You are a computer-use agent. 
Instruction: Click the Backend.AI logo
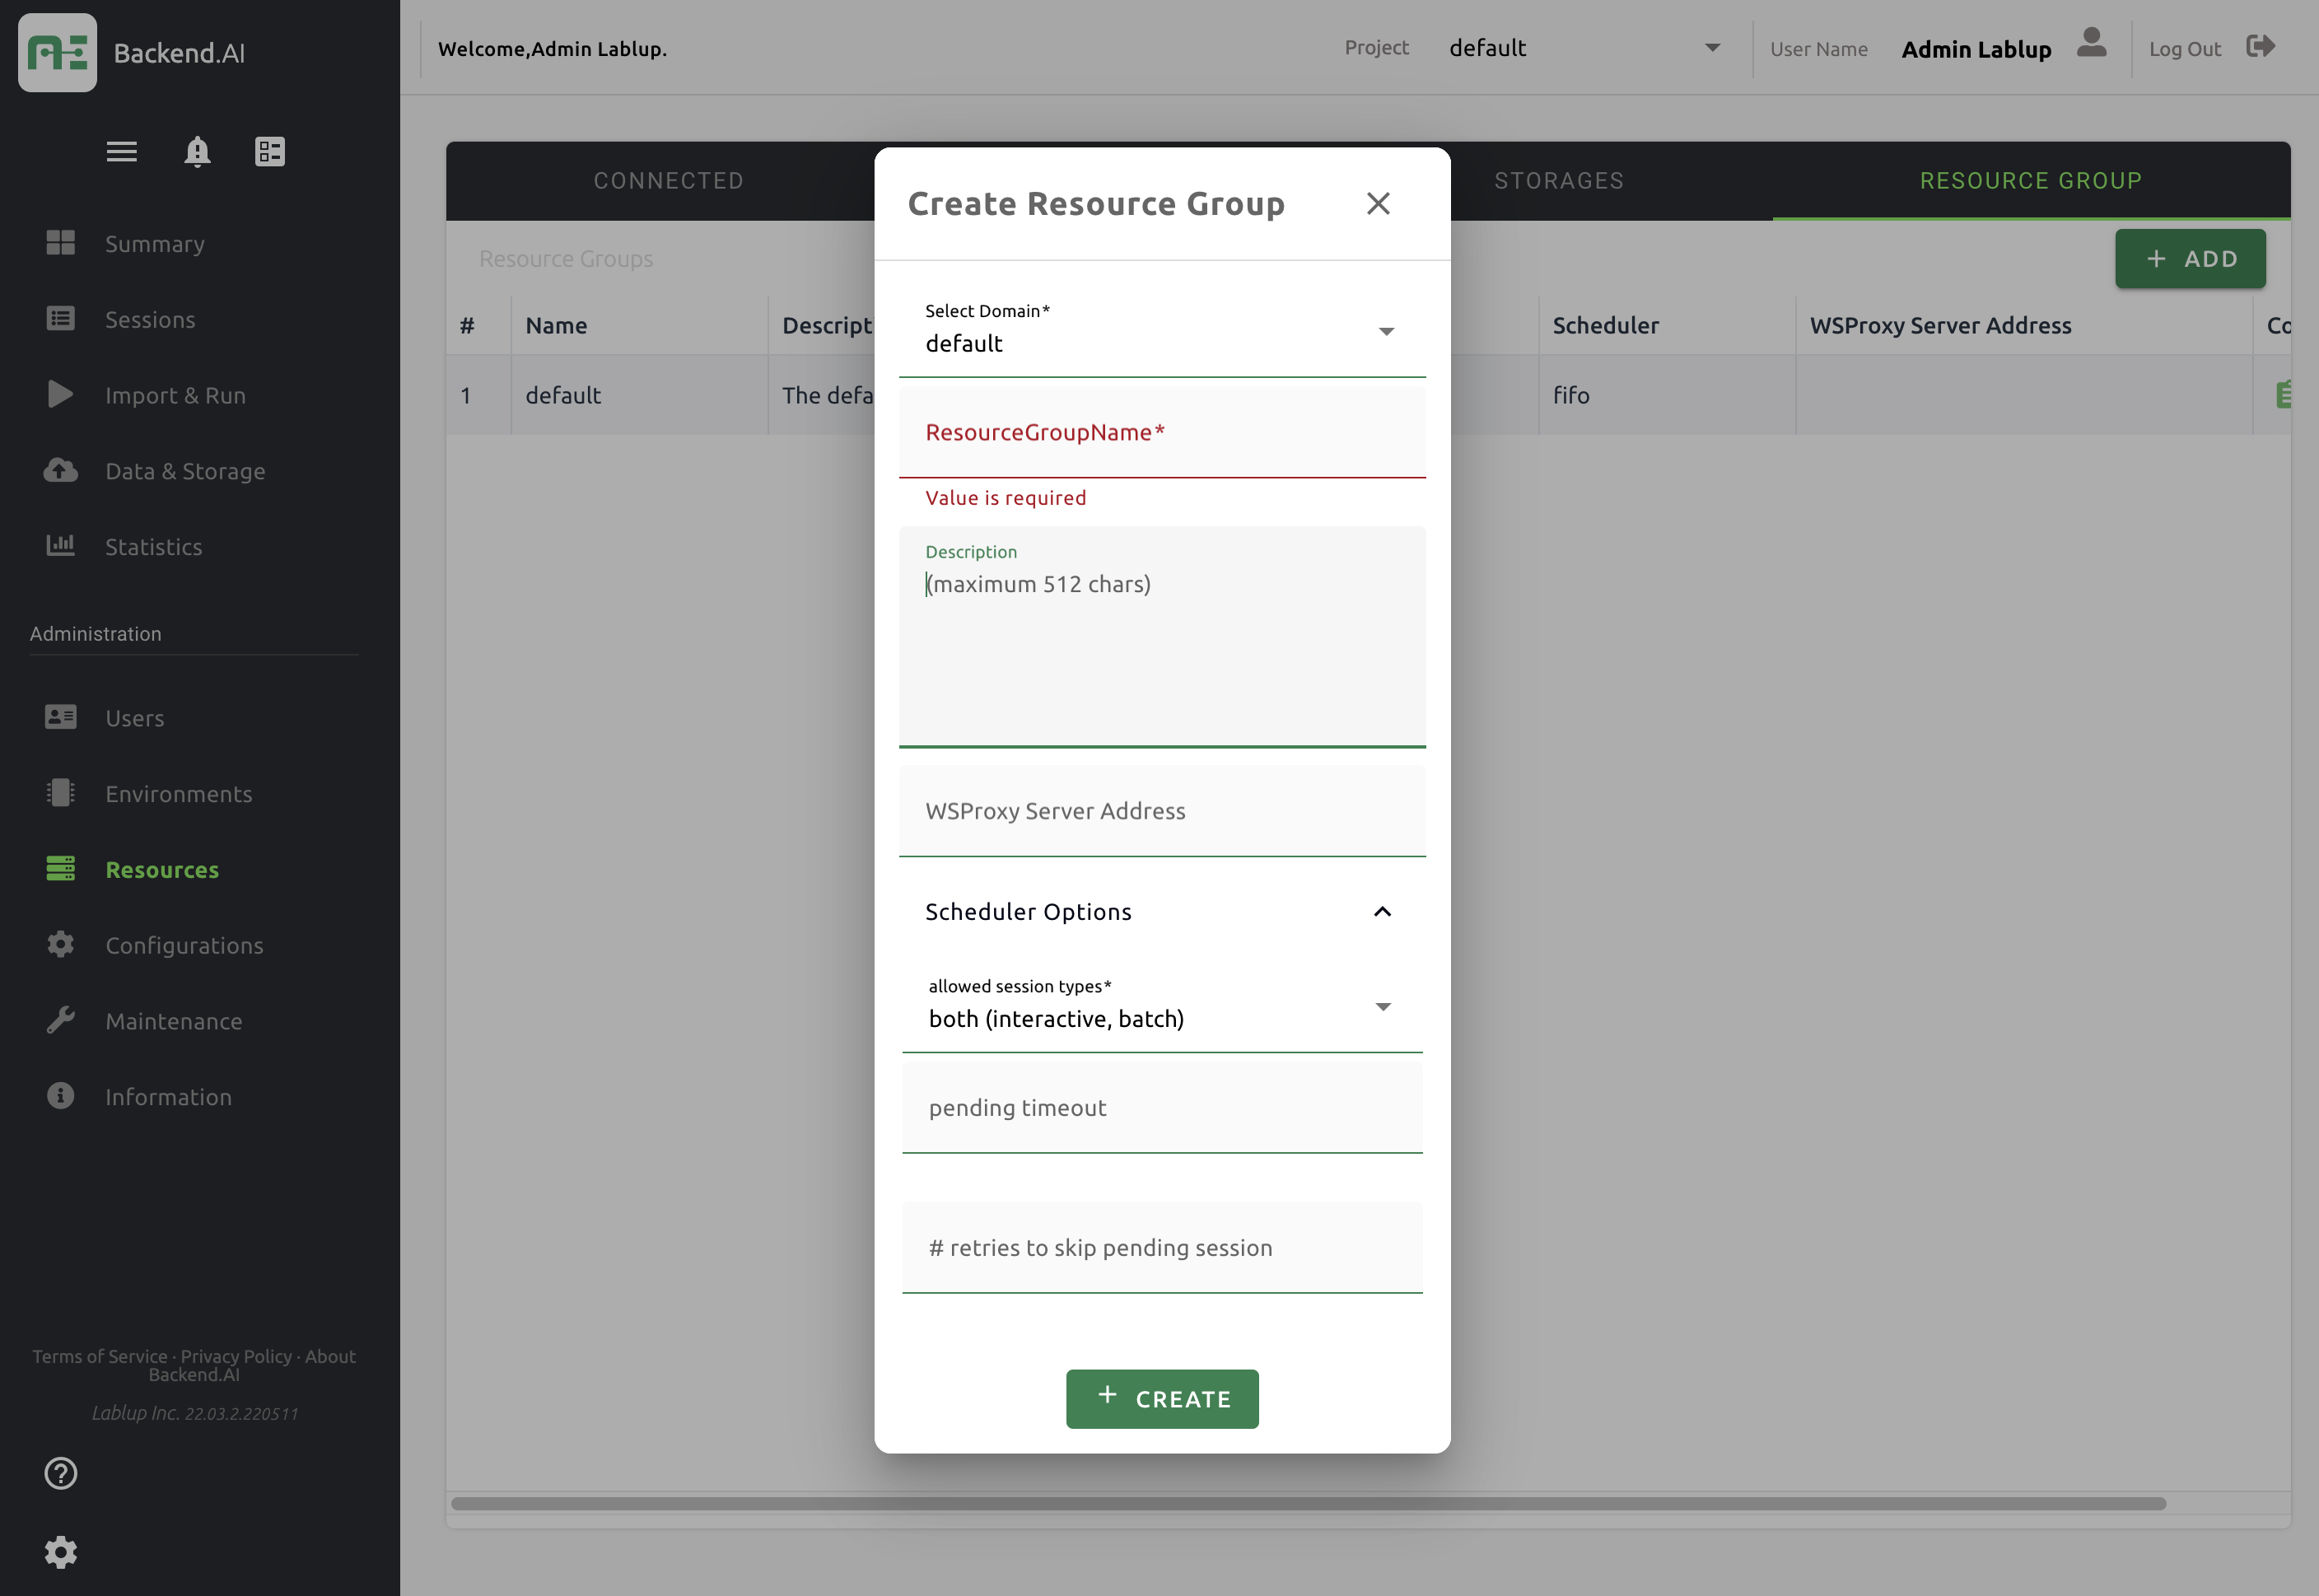(57, 51)
